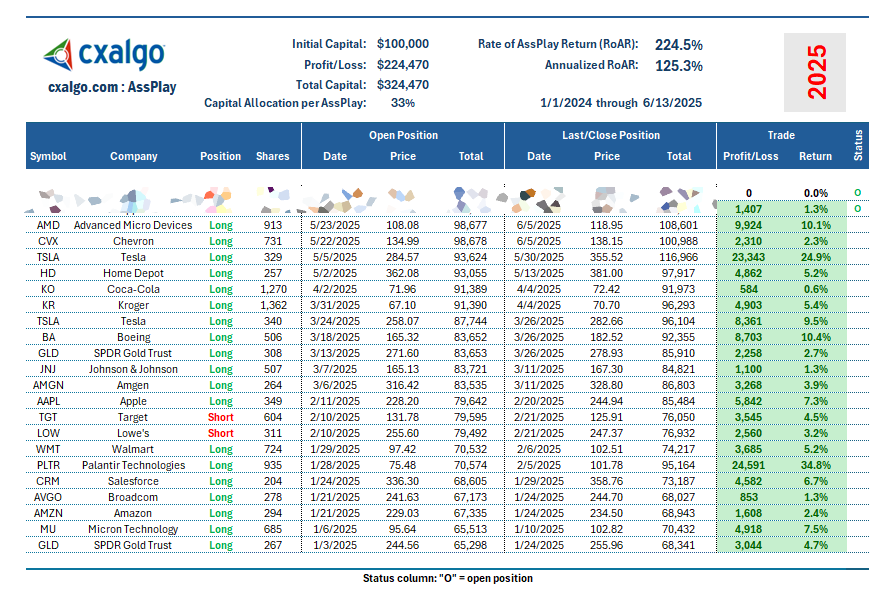Click the 24.9% return cell
The height and width of the screenshot is (602, 895).
(x=816, y=257)
